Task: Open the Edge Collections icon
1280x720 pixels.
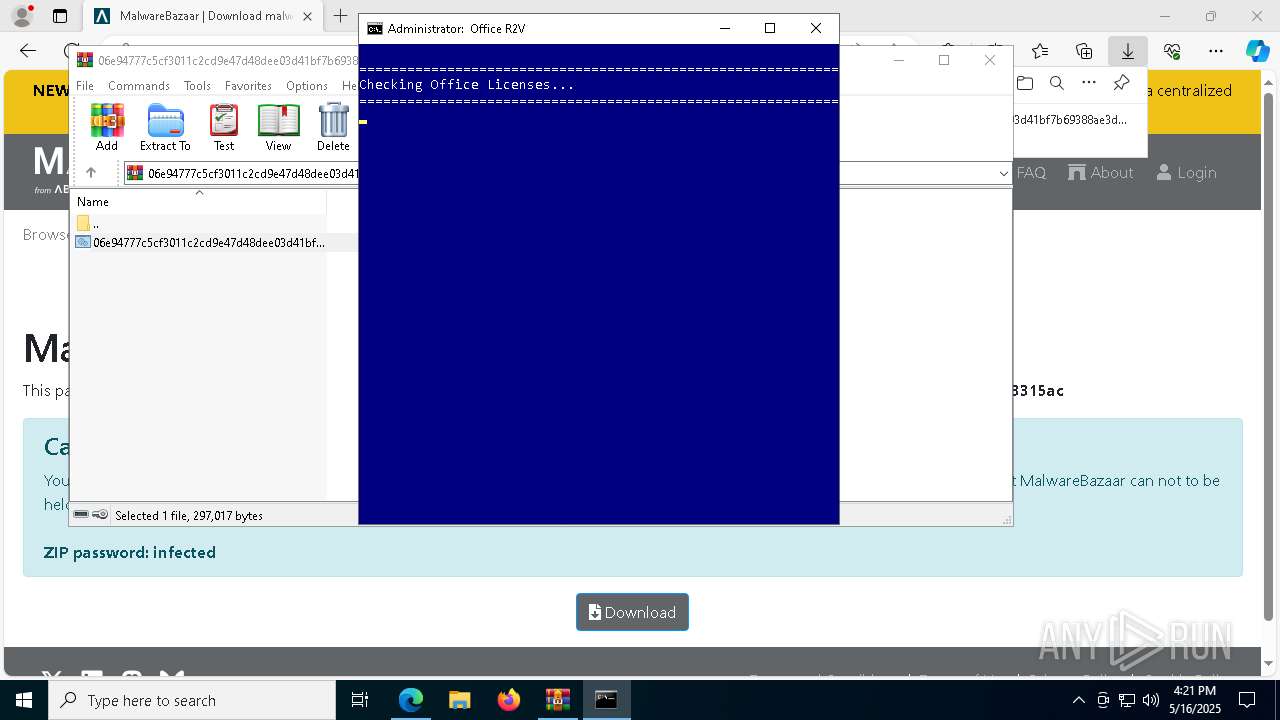Action: (x=1084, y=51)
